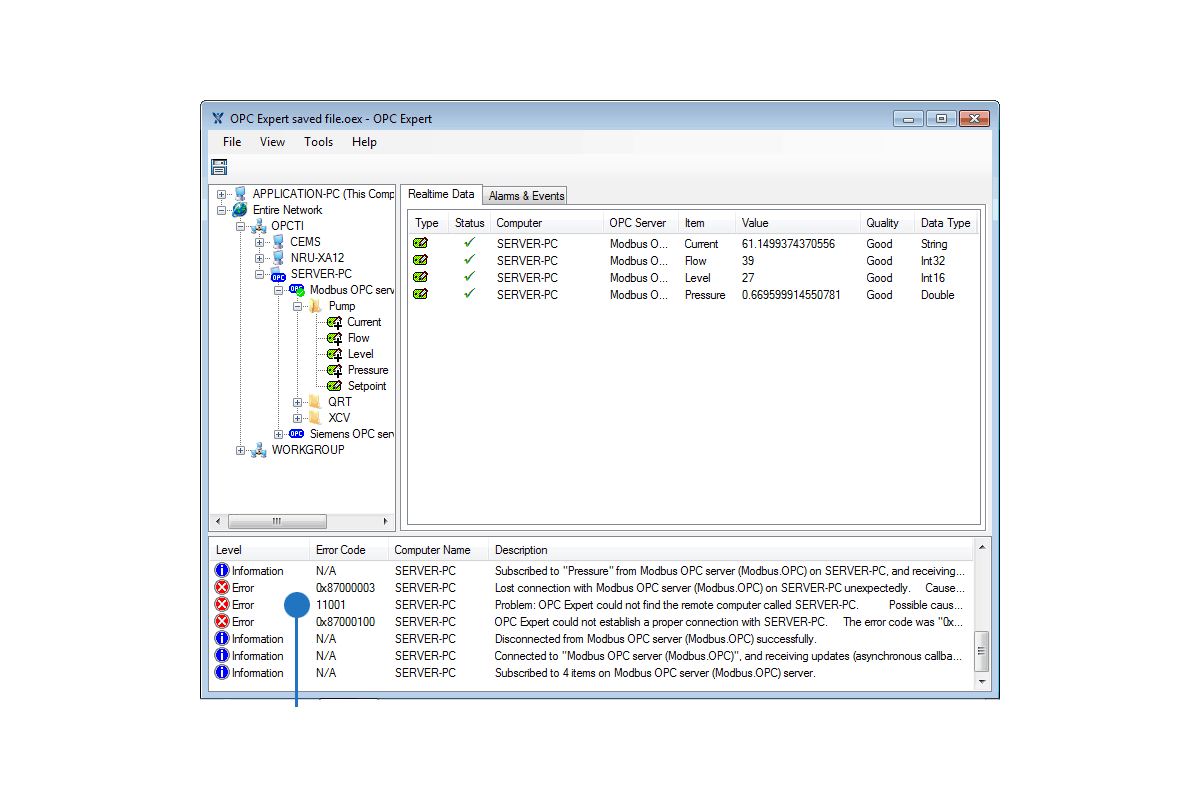The width and height of the screenshot is (1200, 800).
Task: Click the OPCTI domain icon
Action: click(x=259, y=226)
